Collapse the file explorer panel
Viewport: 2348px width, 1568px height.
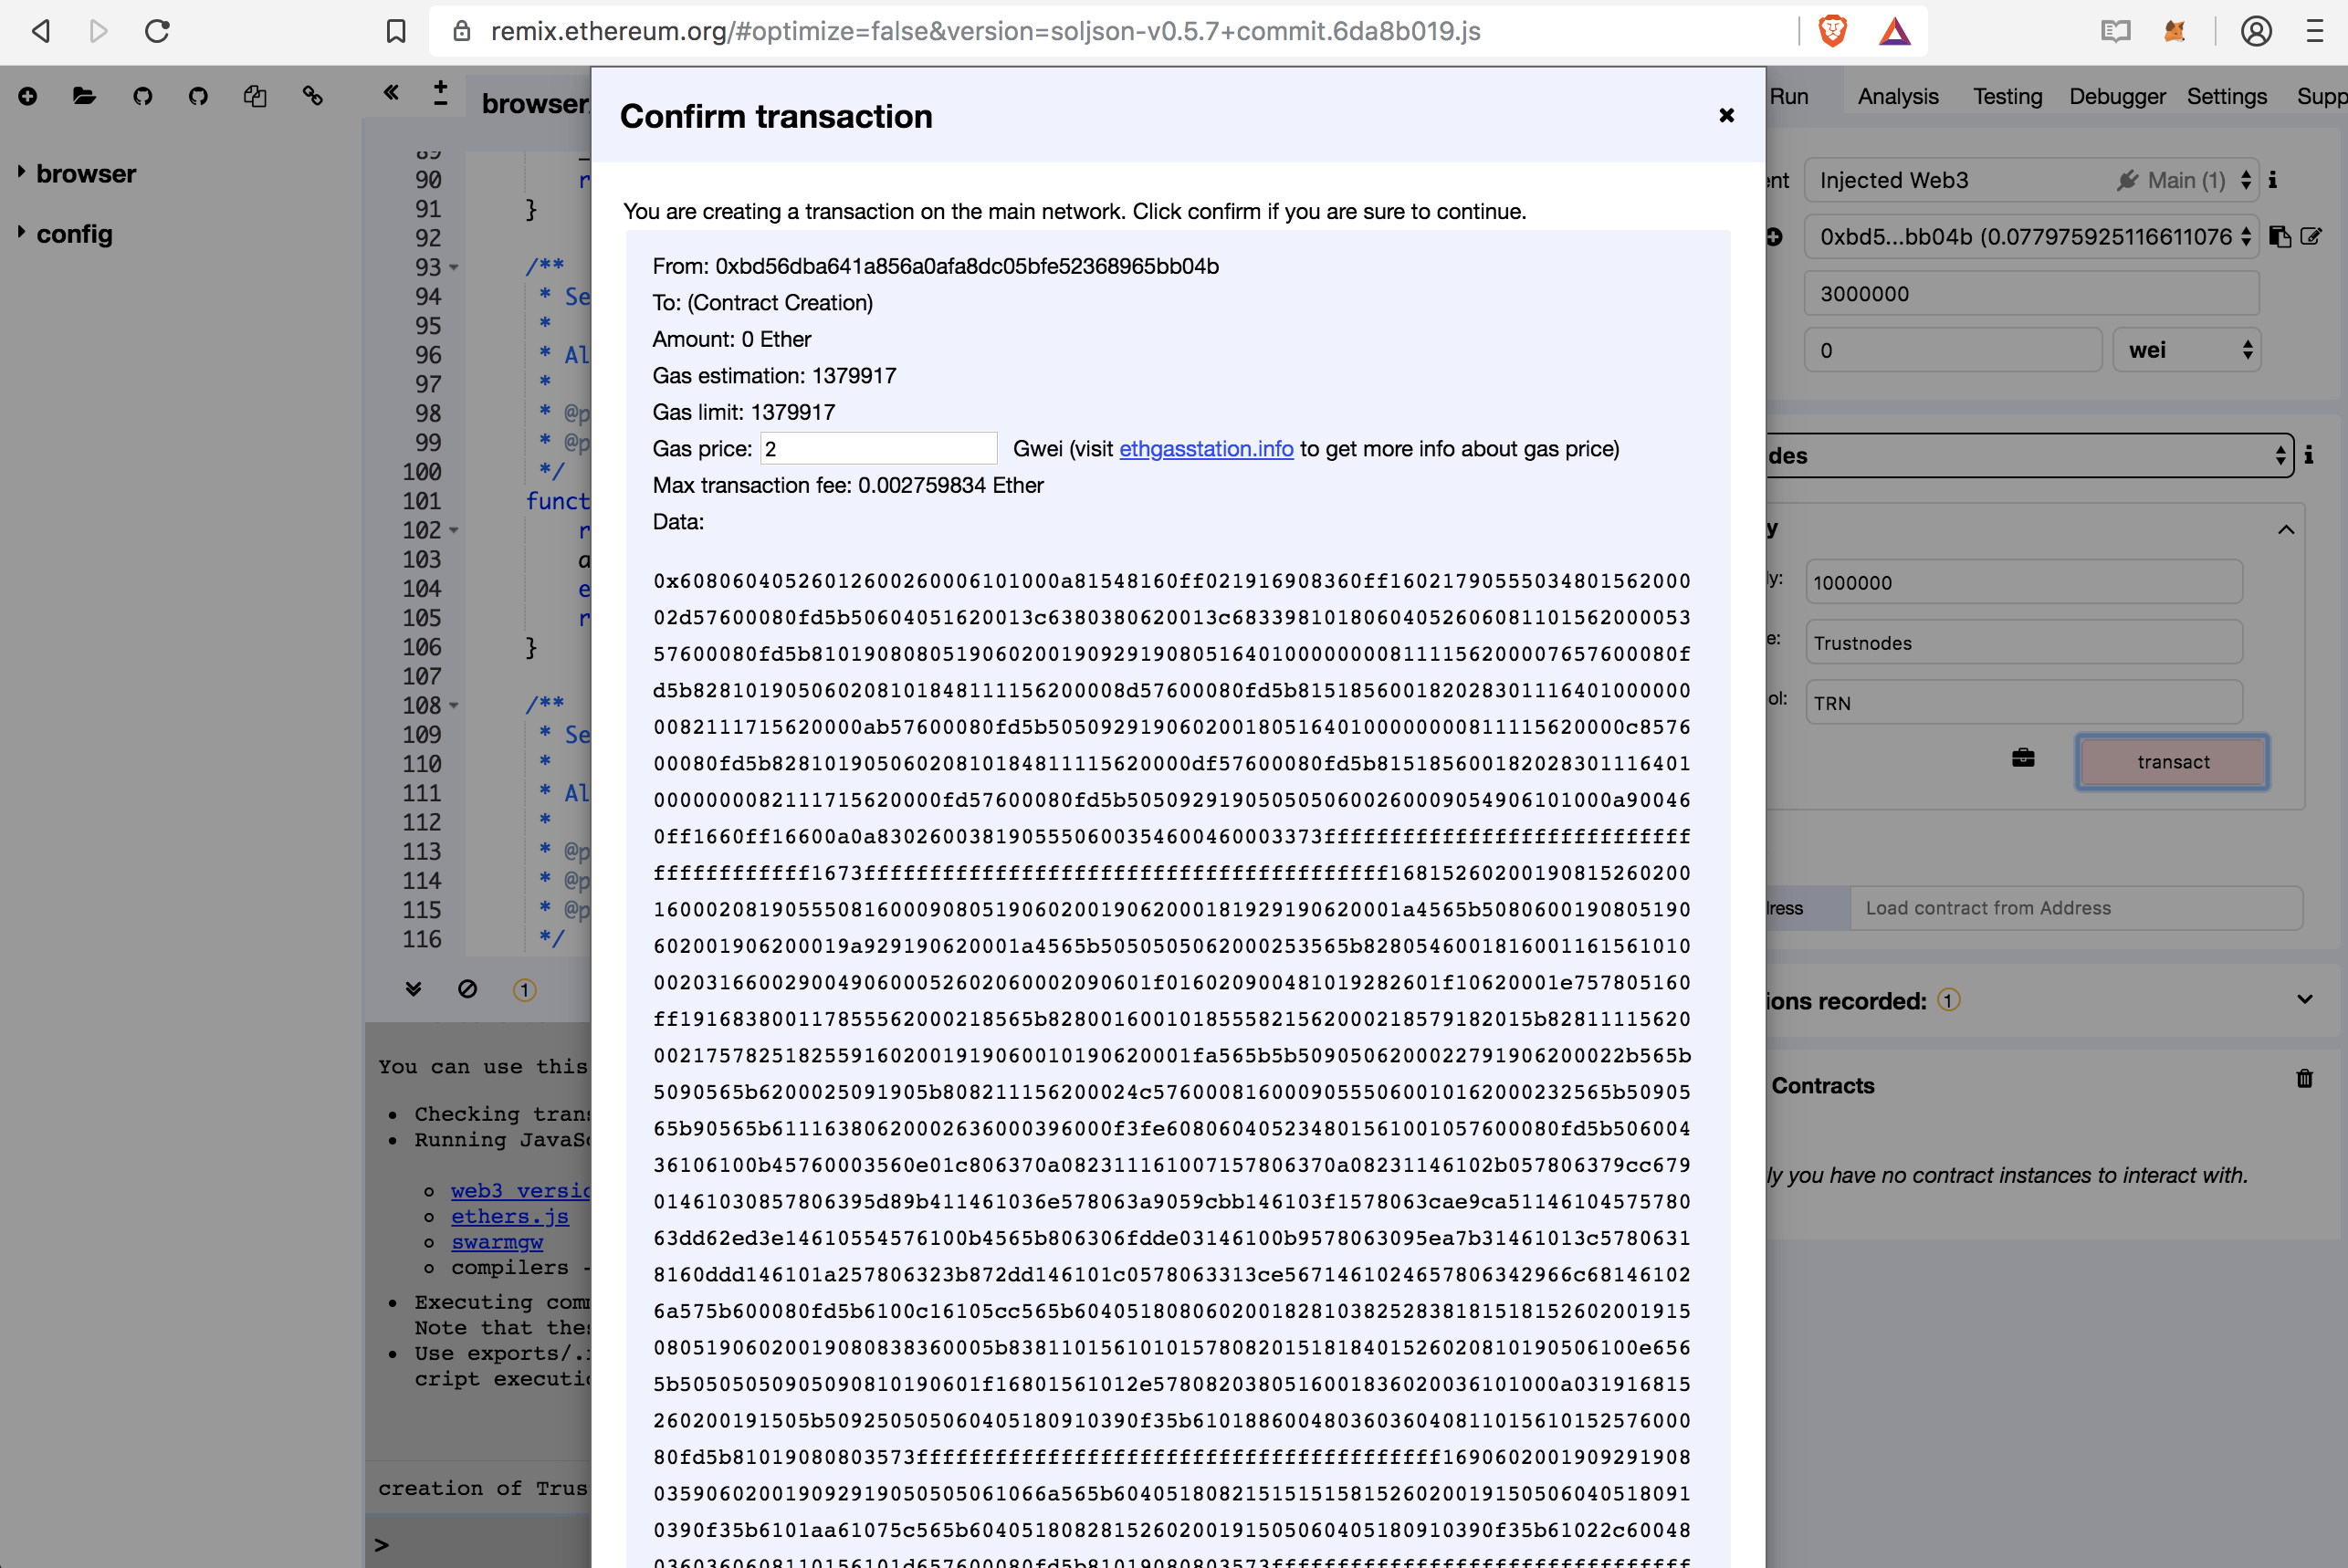coord(391,93)
